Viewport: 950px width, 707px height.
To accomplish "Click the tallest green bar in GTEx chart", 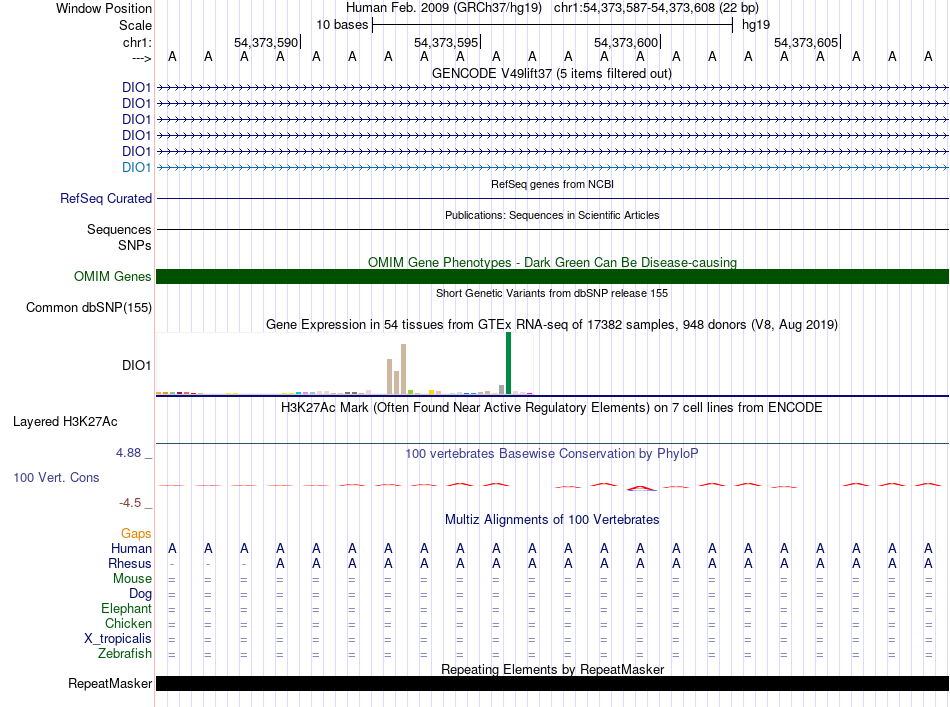I will (x=508, y=363).
